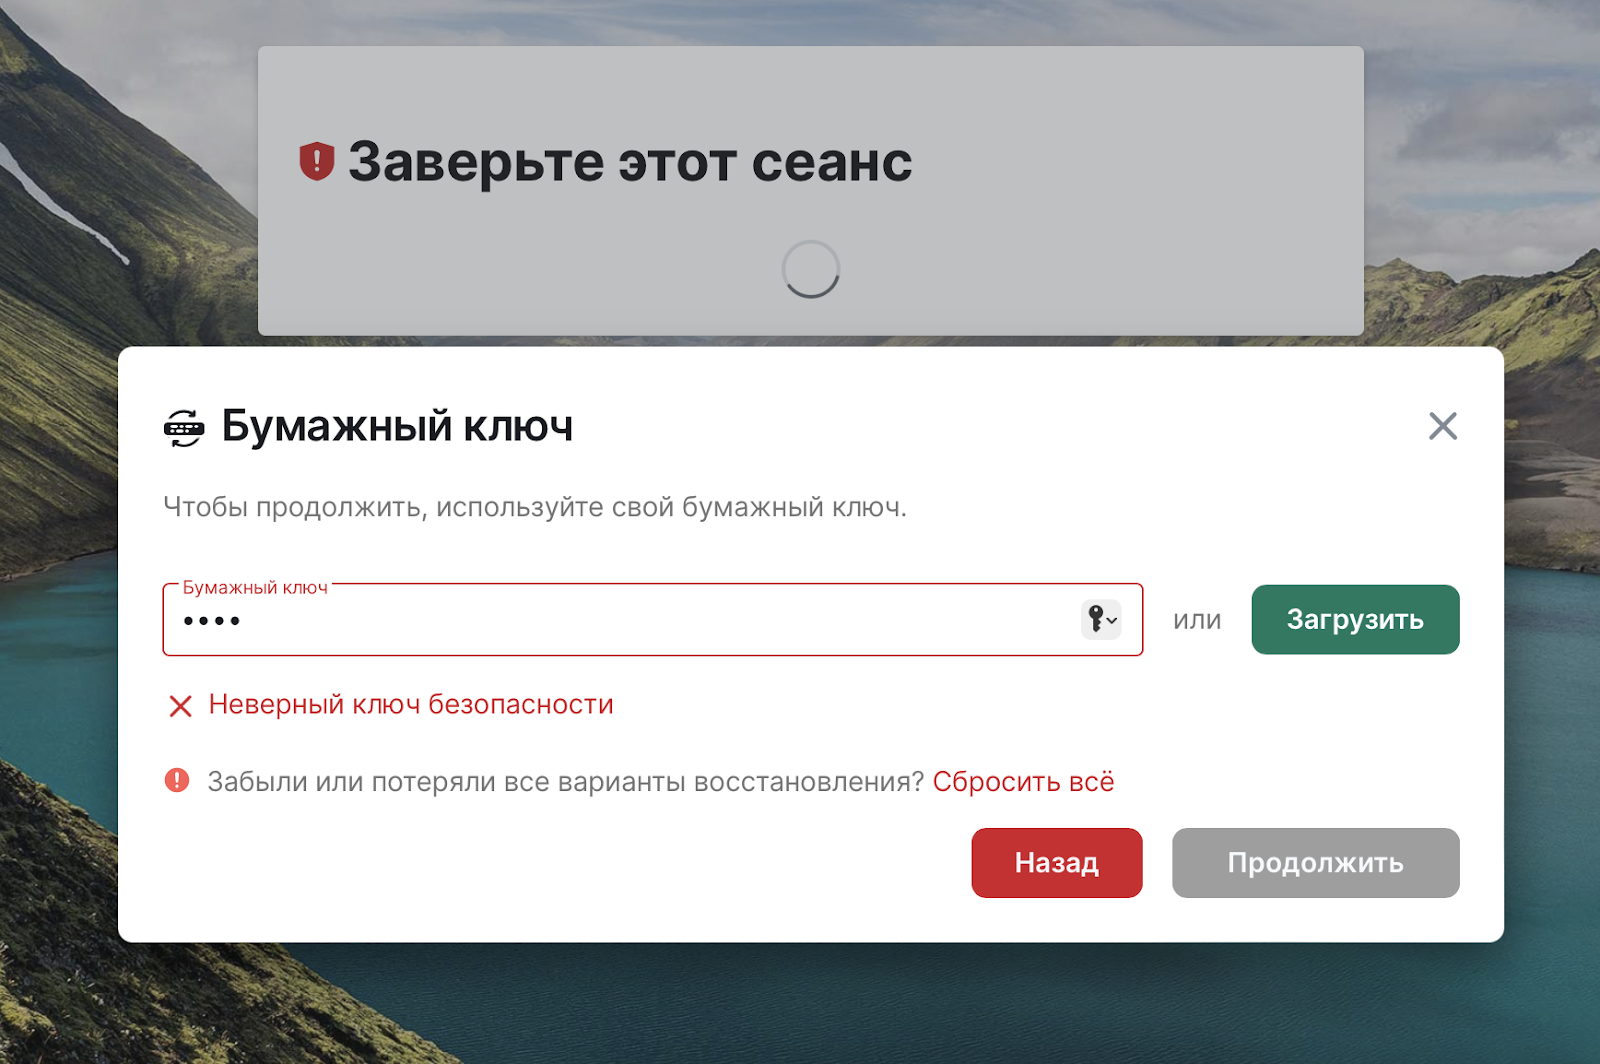Click the Заверьте этот сеанс heading text
1600x1064 pixels.
[629, 162]
